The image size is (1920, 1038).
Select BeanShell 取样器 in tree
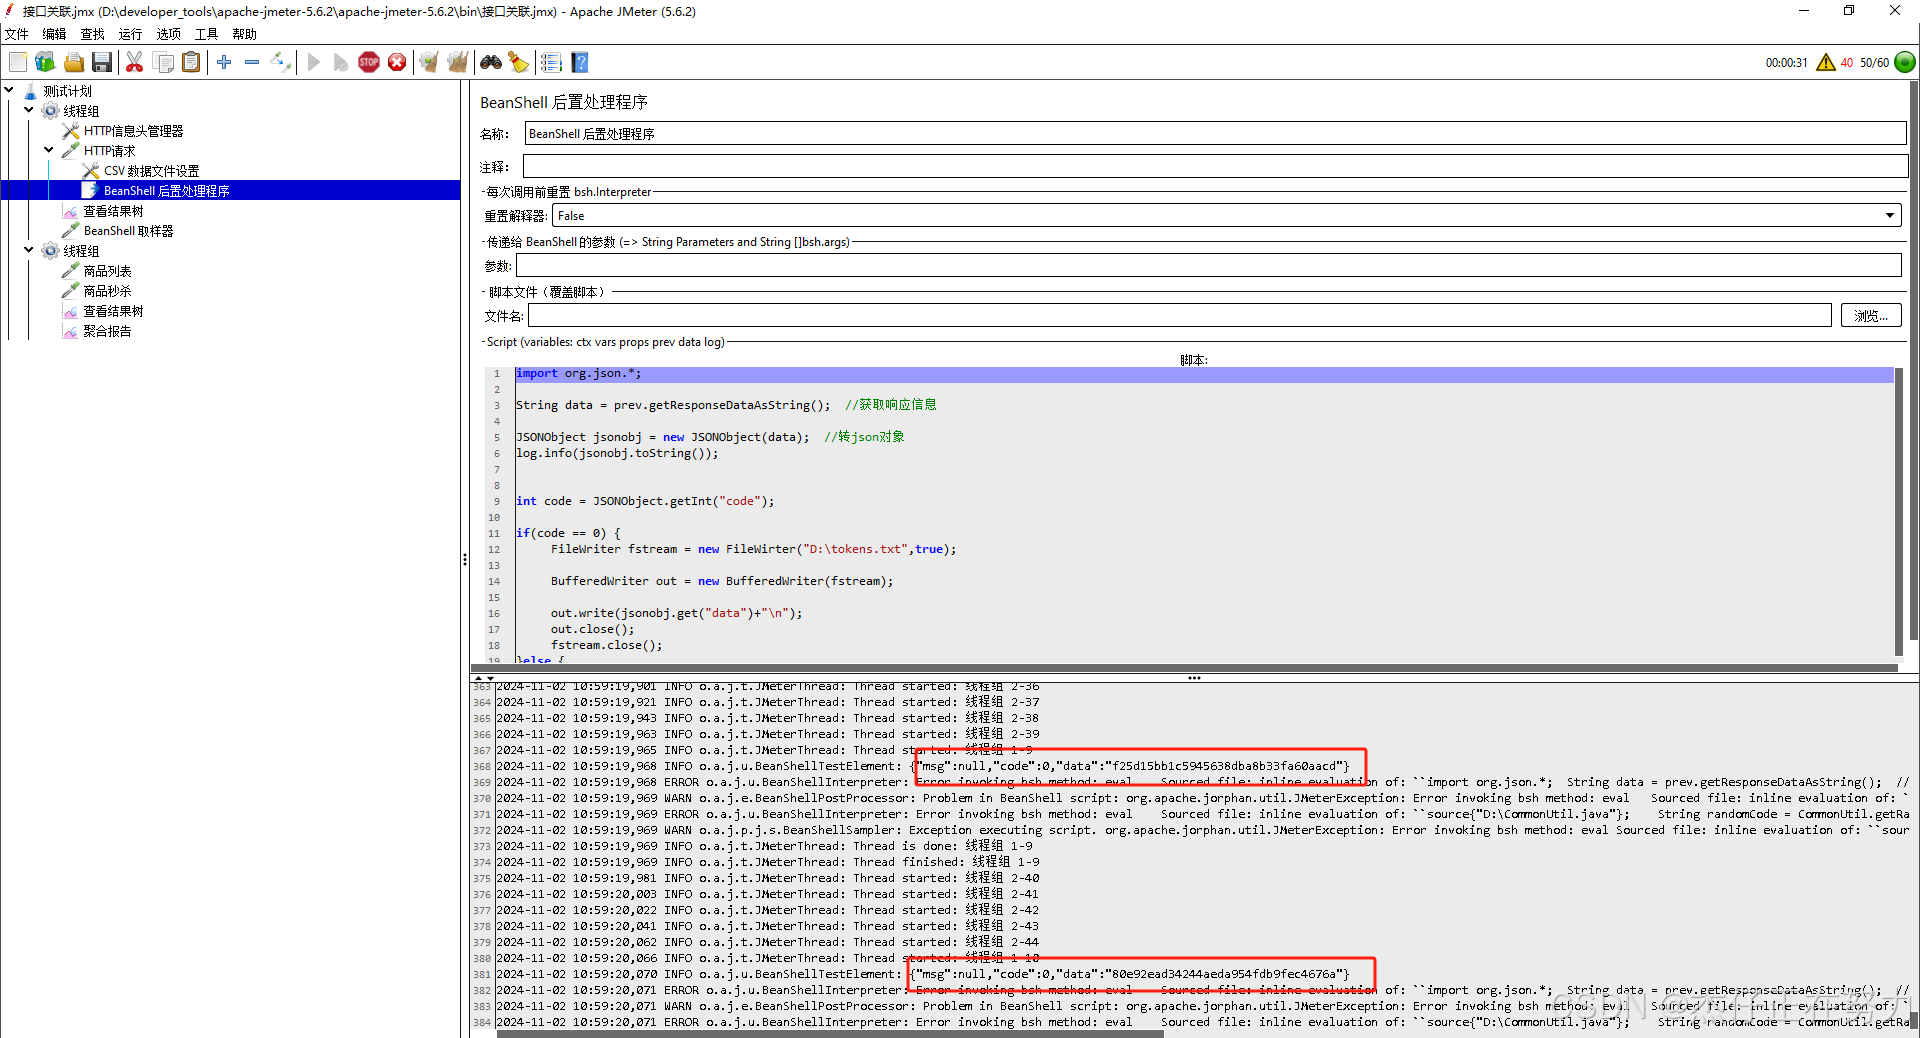coord(128,231)
